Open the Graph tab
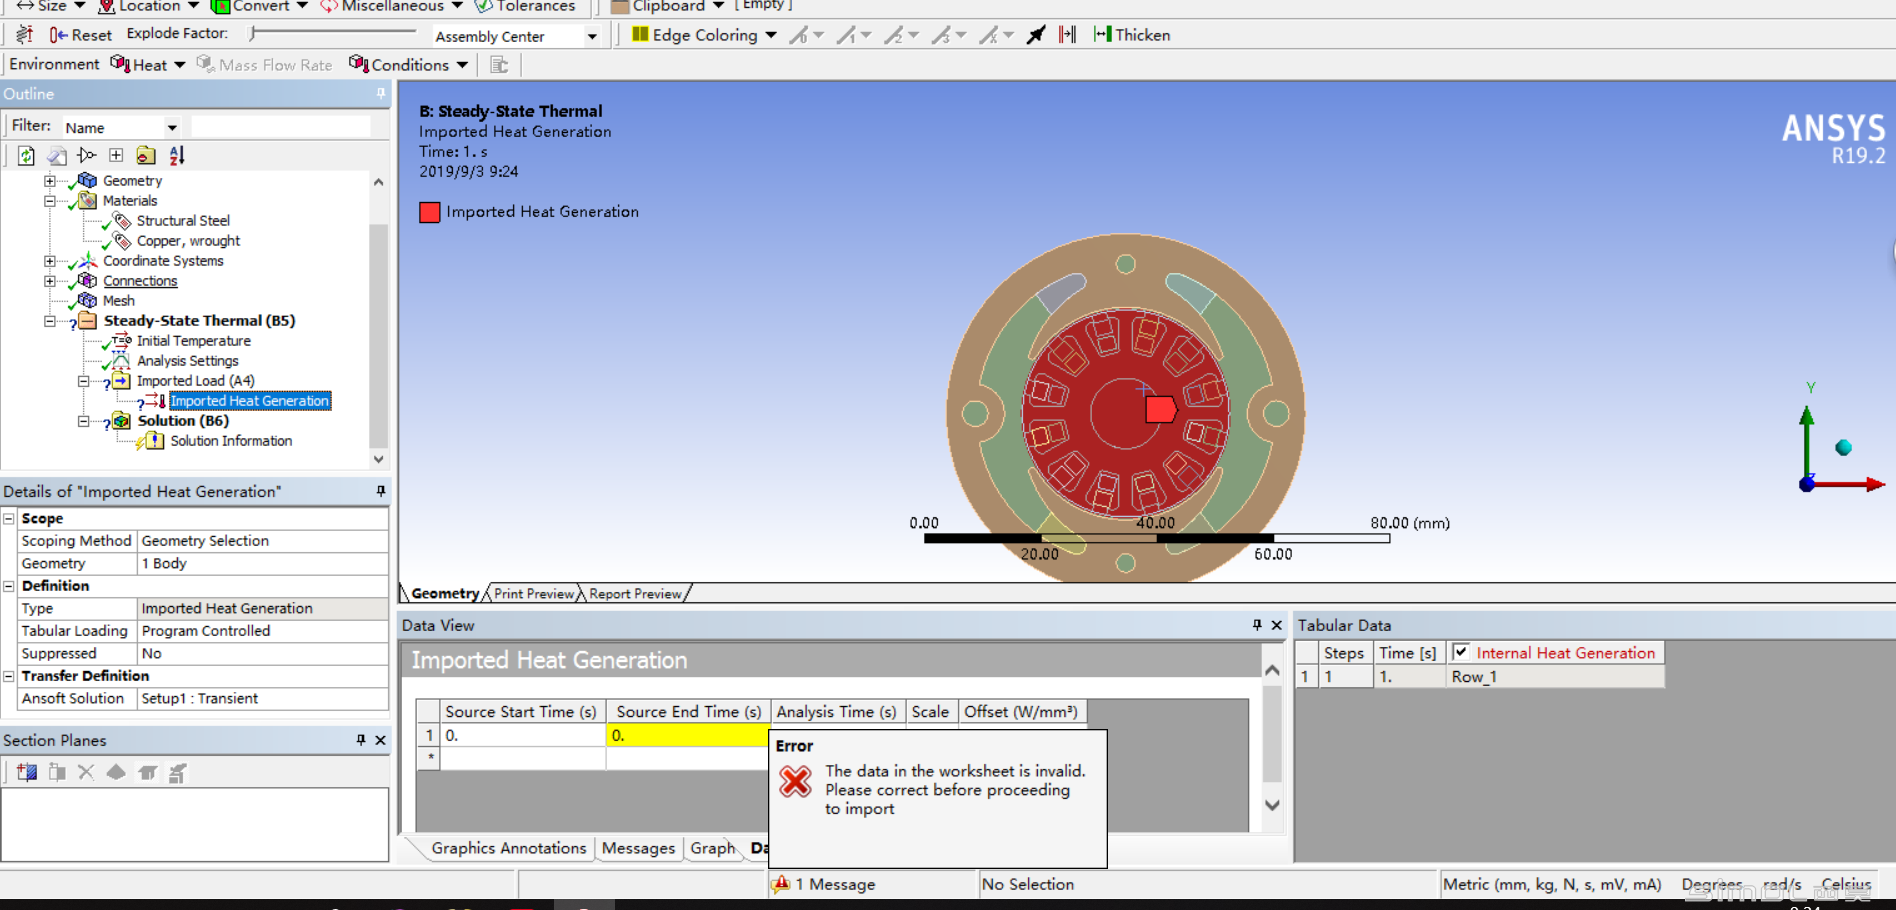This screenshot has width=1896, height=910. [713, 848]
